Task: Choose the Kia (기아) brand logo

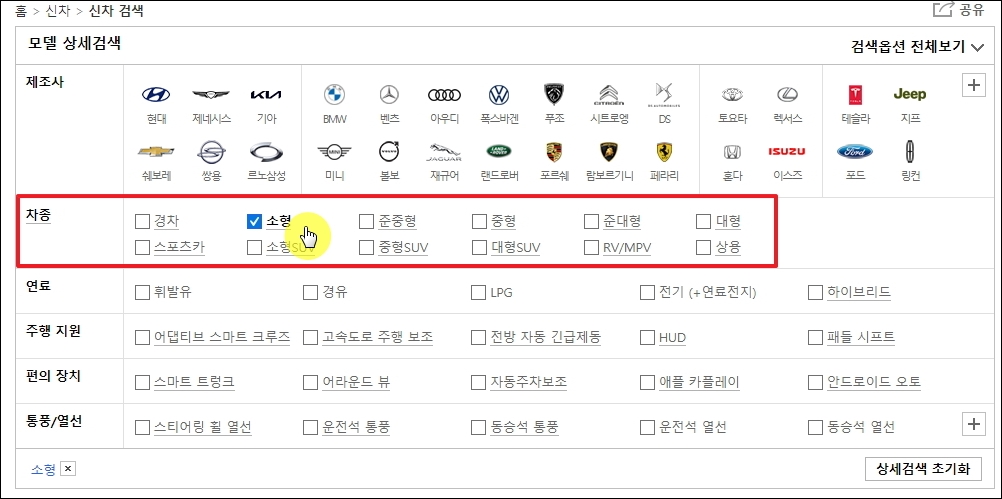Action: coord(266,95)
